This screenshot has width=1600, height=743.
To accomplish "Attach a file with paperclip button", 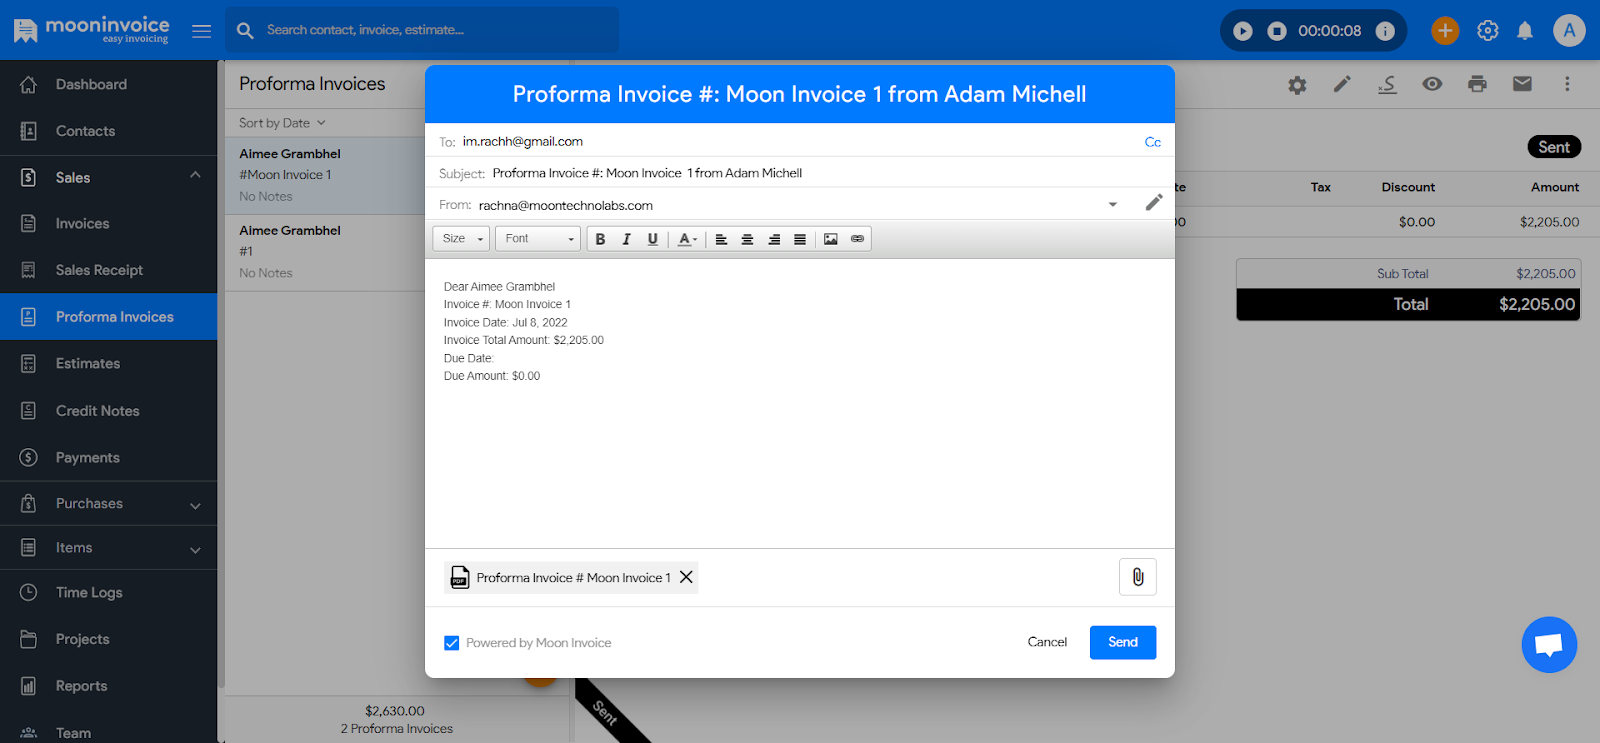I will click(1138, 577).
